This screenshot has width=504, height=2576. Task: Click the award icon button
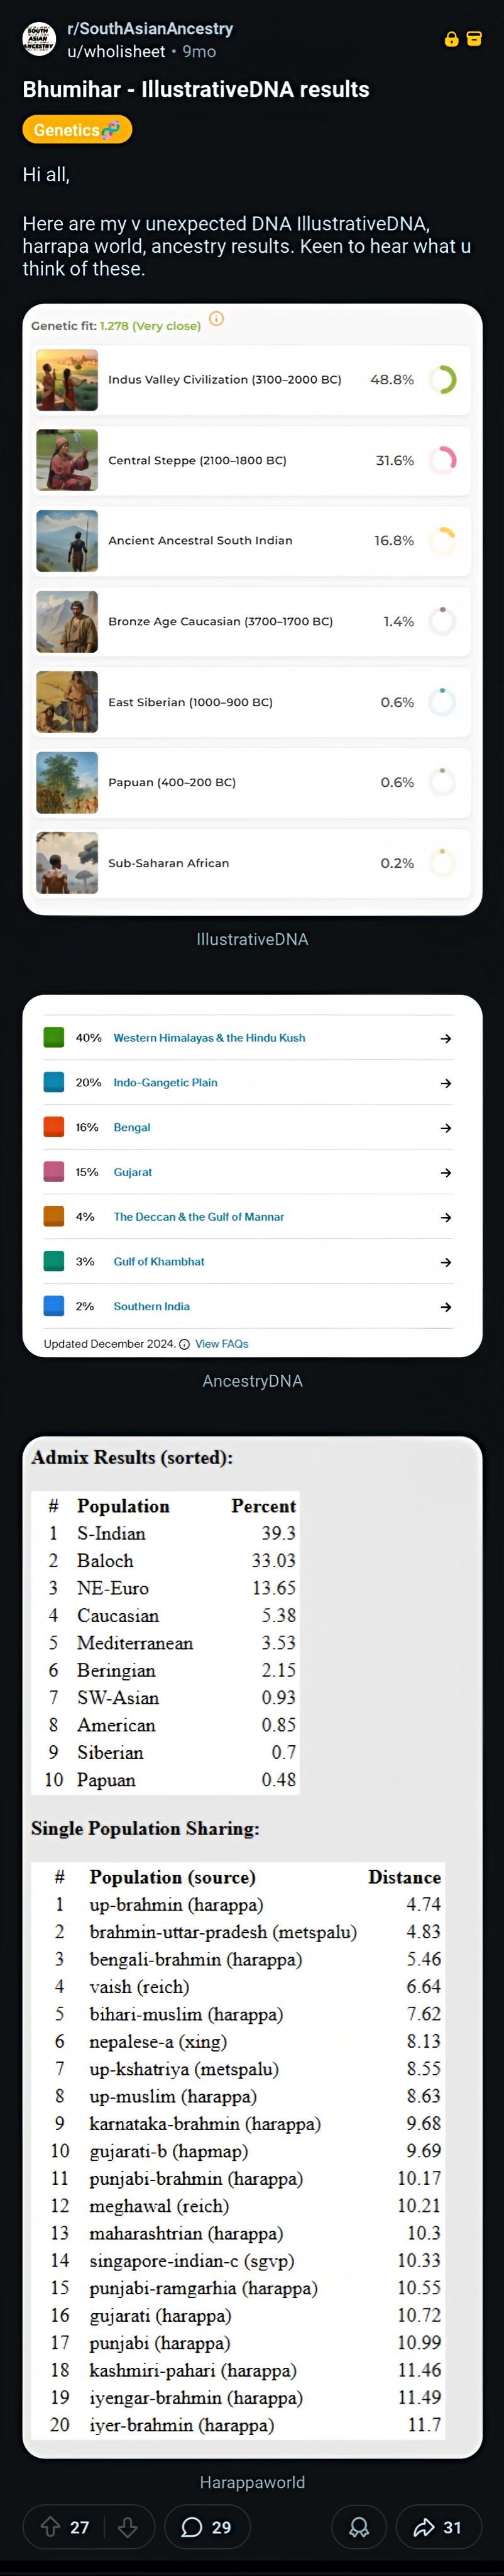(x=359, y=2527)
